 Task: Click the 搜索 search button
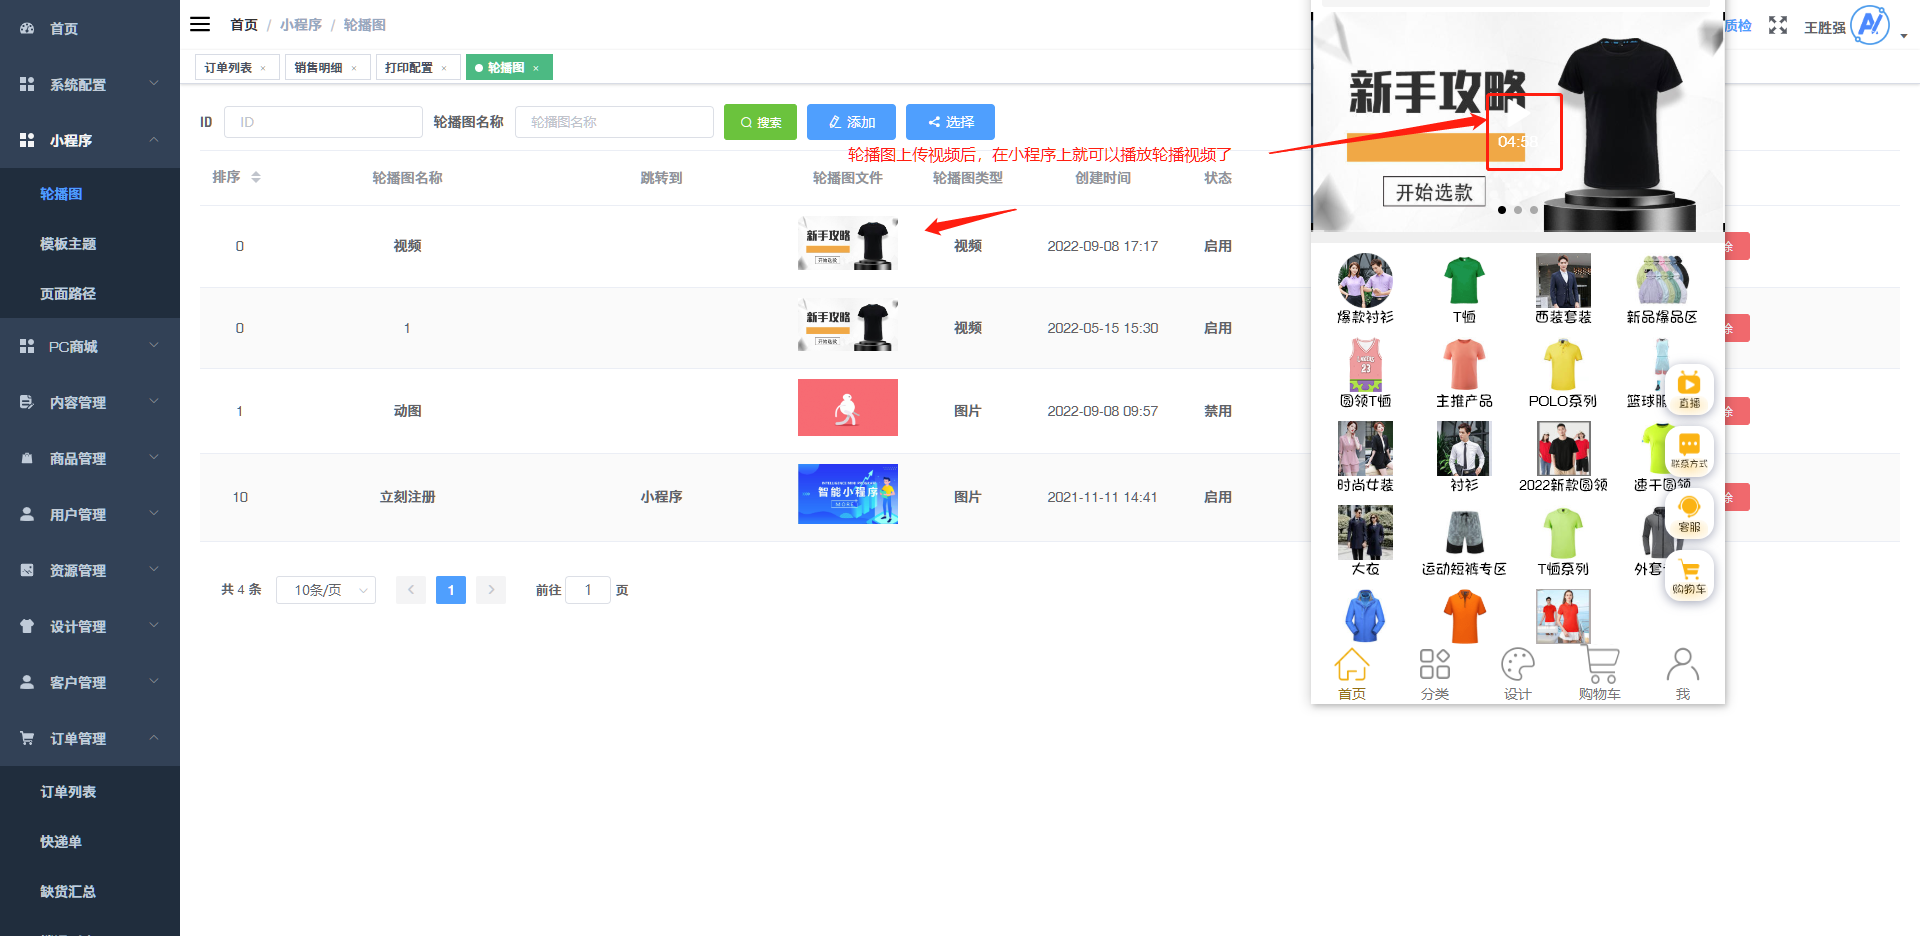pos(760,121)
